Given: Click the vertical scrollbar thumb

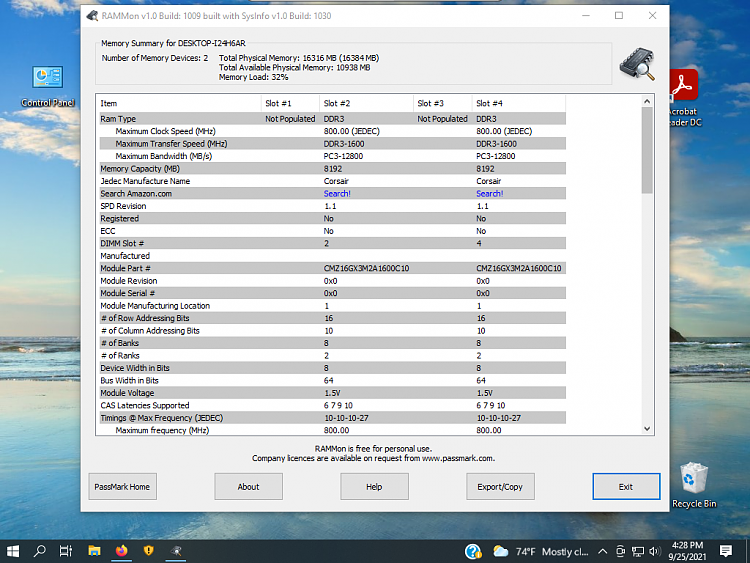Looking at the screenshot, I should point(647,150).
